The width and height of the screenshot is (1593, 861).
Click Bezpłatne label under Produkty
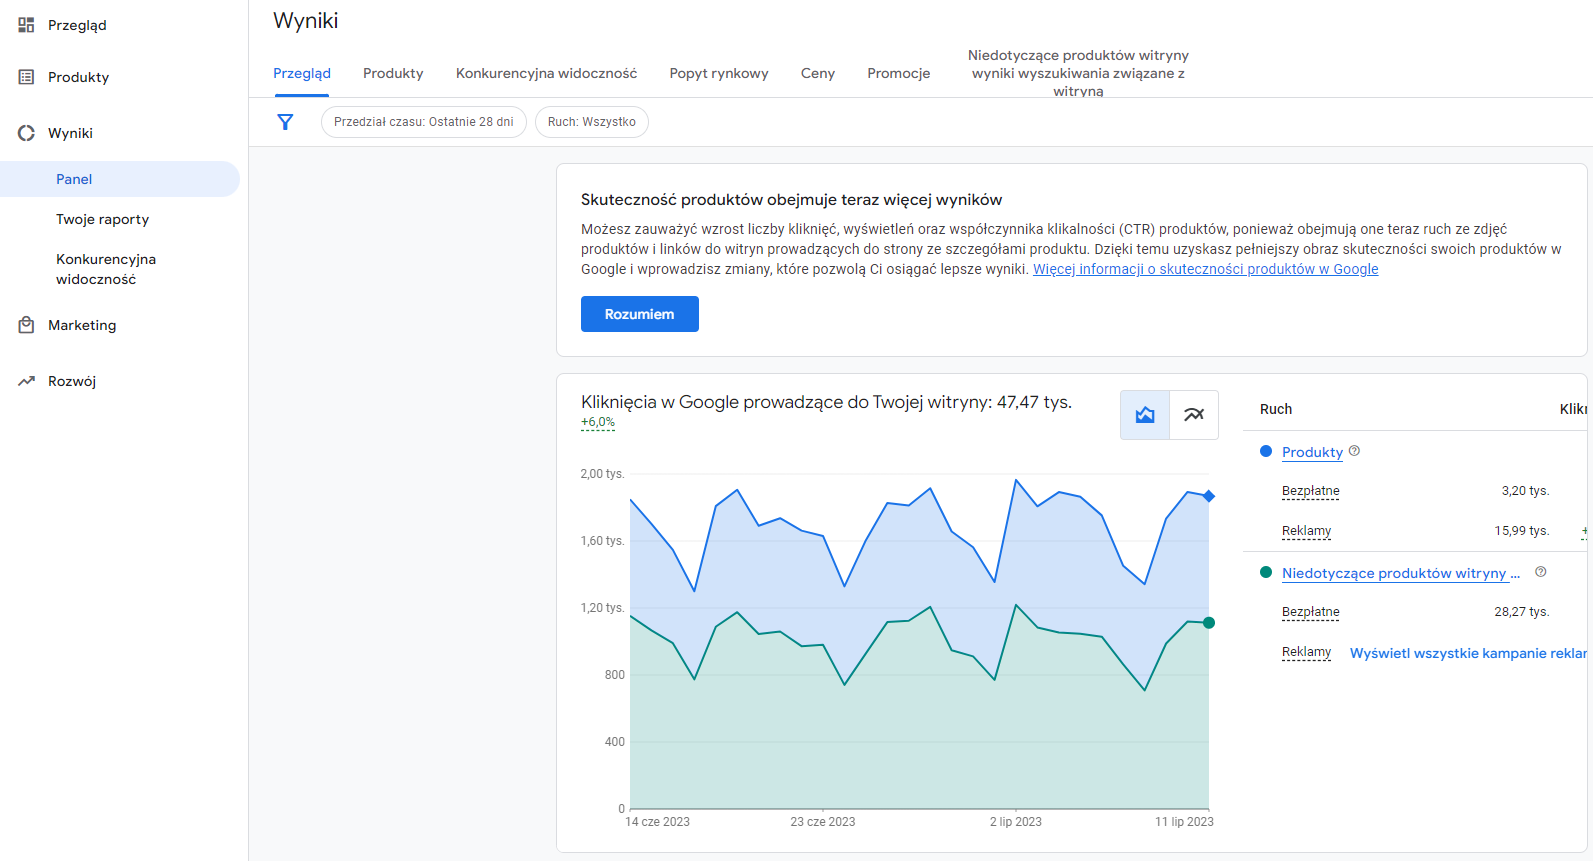[1310, 491]
